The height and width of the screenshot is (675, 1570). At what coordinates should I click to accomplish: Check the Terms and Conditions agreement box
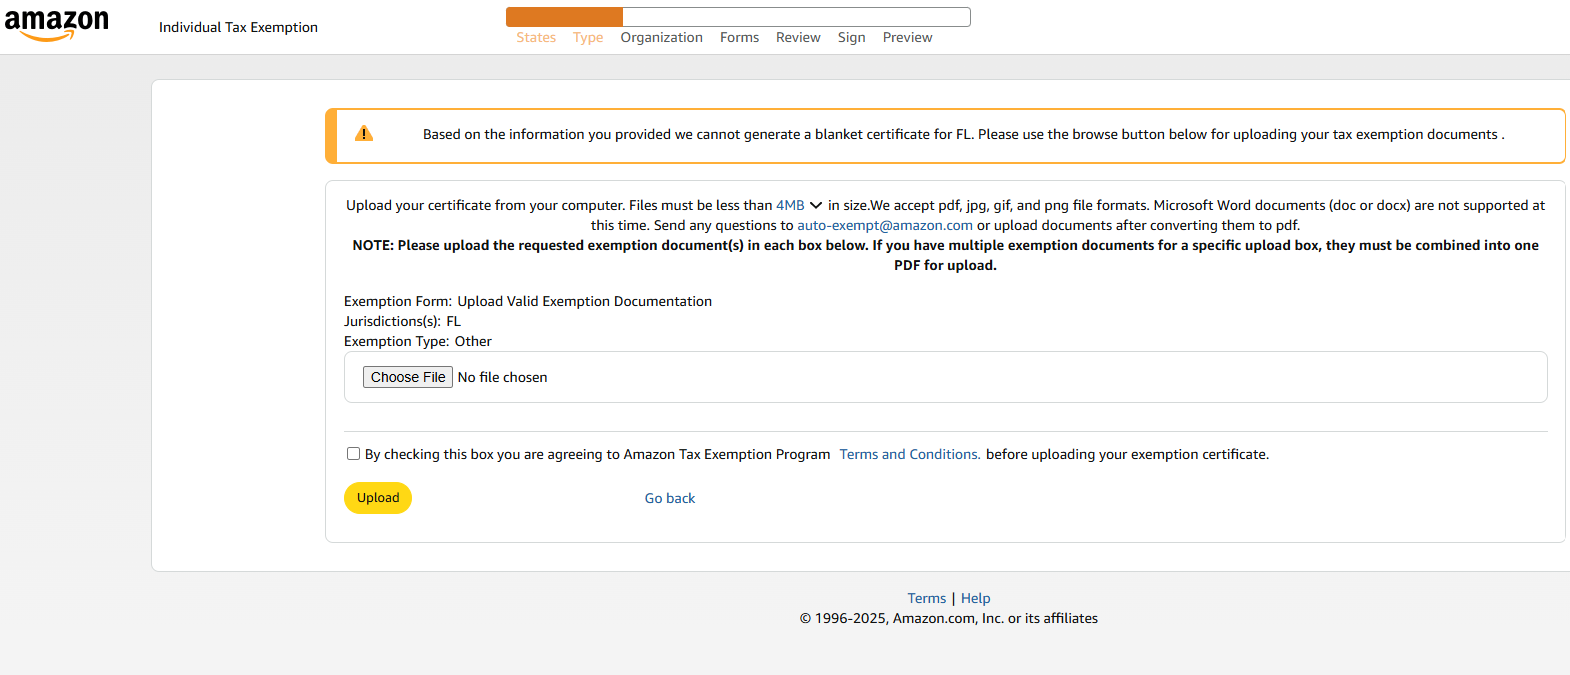(x=353, y=454)
